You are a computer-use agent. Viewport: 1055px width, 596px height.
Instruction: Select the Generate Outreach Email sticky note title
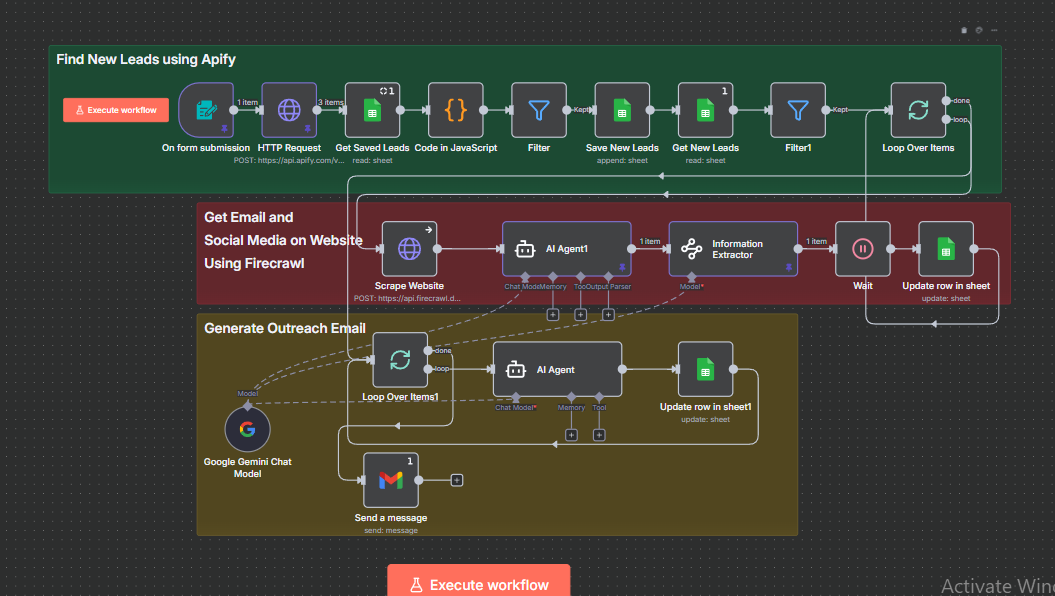[x=285, y=328]
